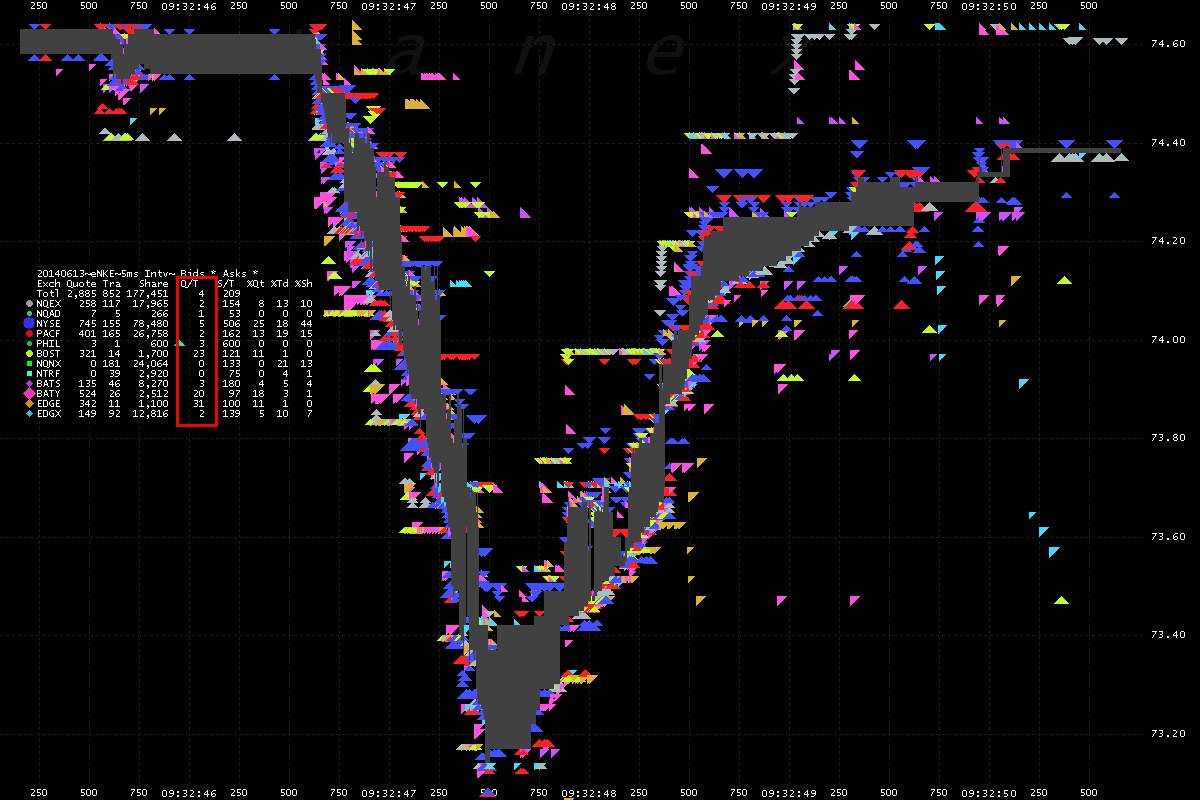The height and width of the screenshot is (800, 1200).
Task: Select the 'Quote' column header
Action: (81, 283)
